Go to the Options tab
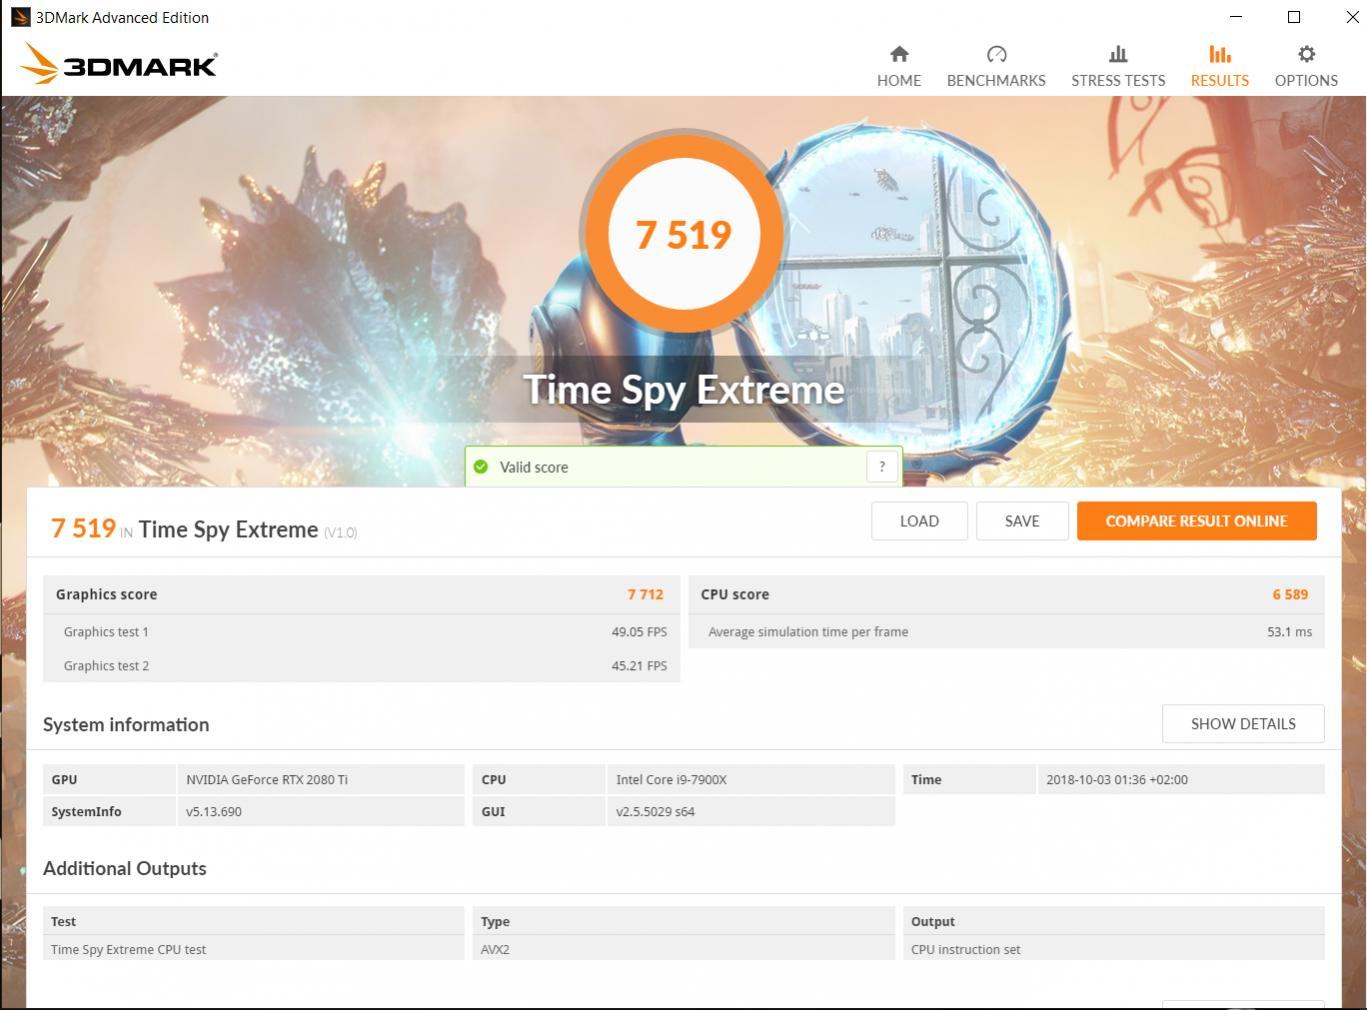This screenshot has width=1367, height=1010. (1306, 66)
